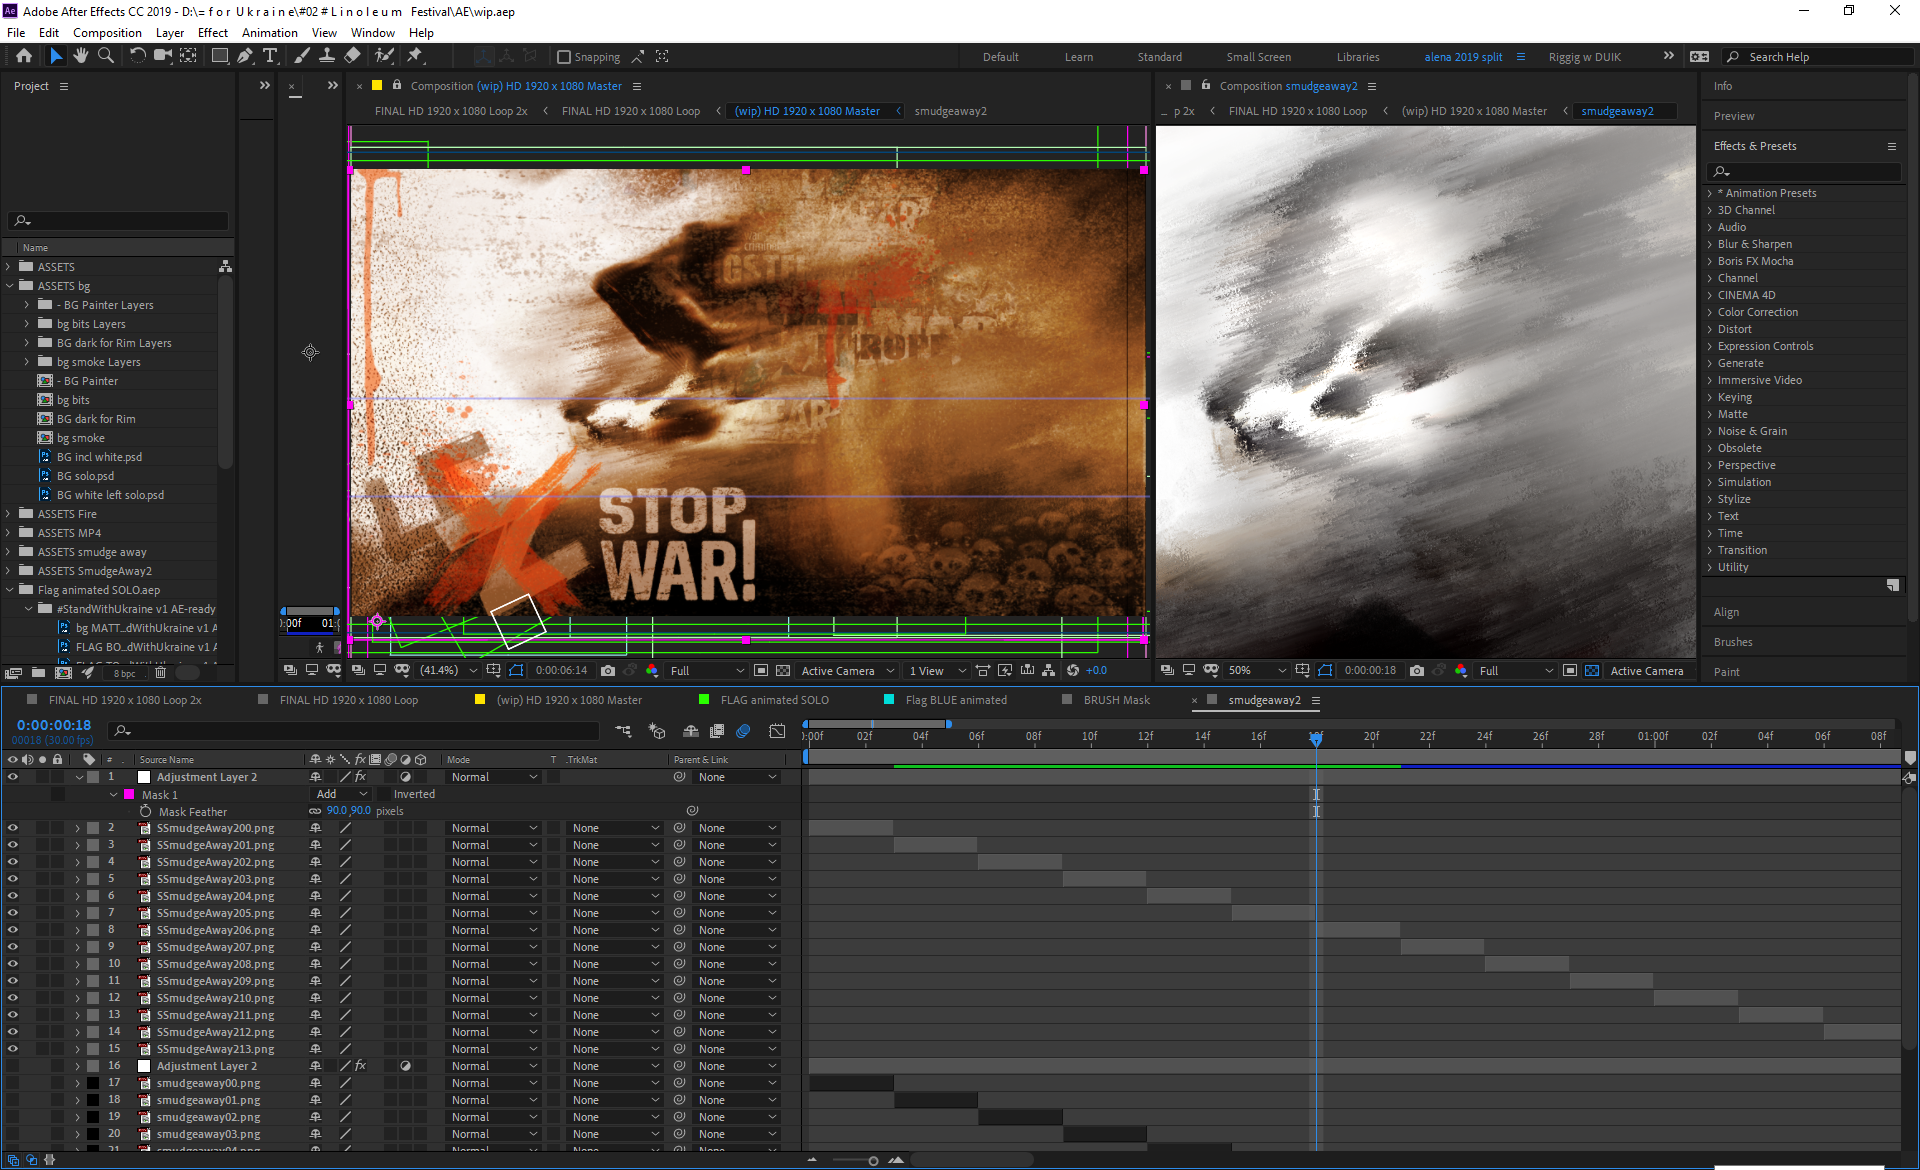Create a new folder in Project panel

click(x=38, y=673)
